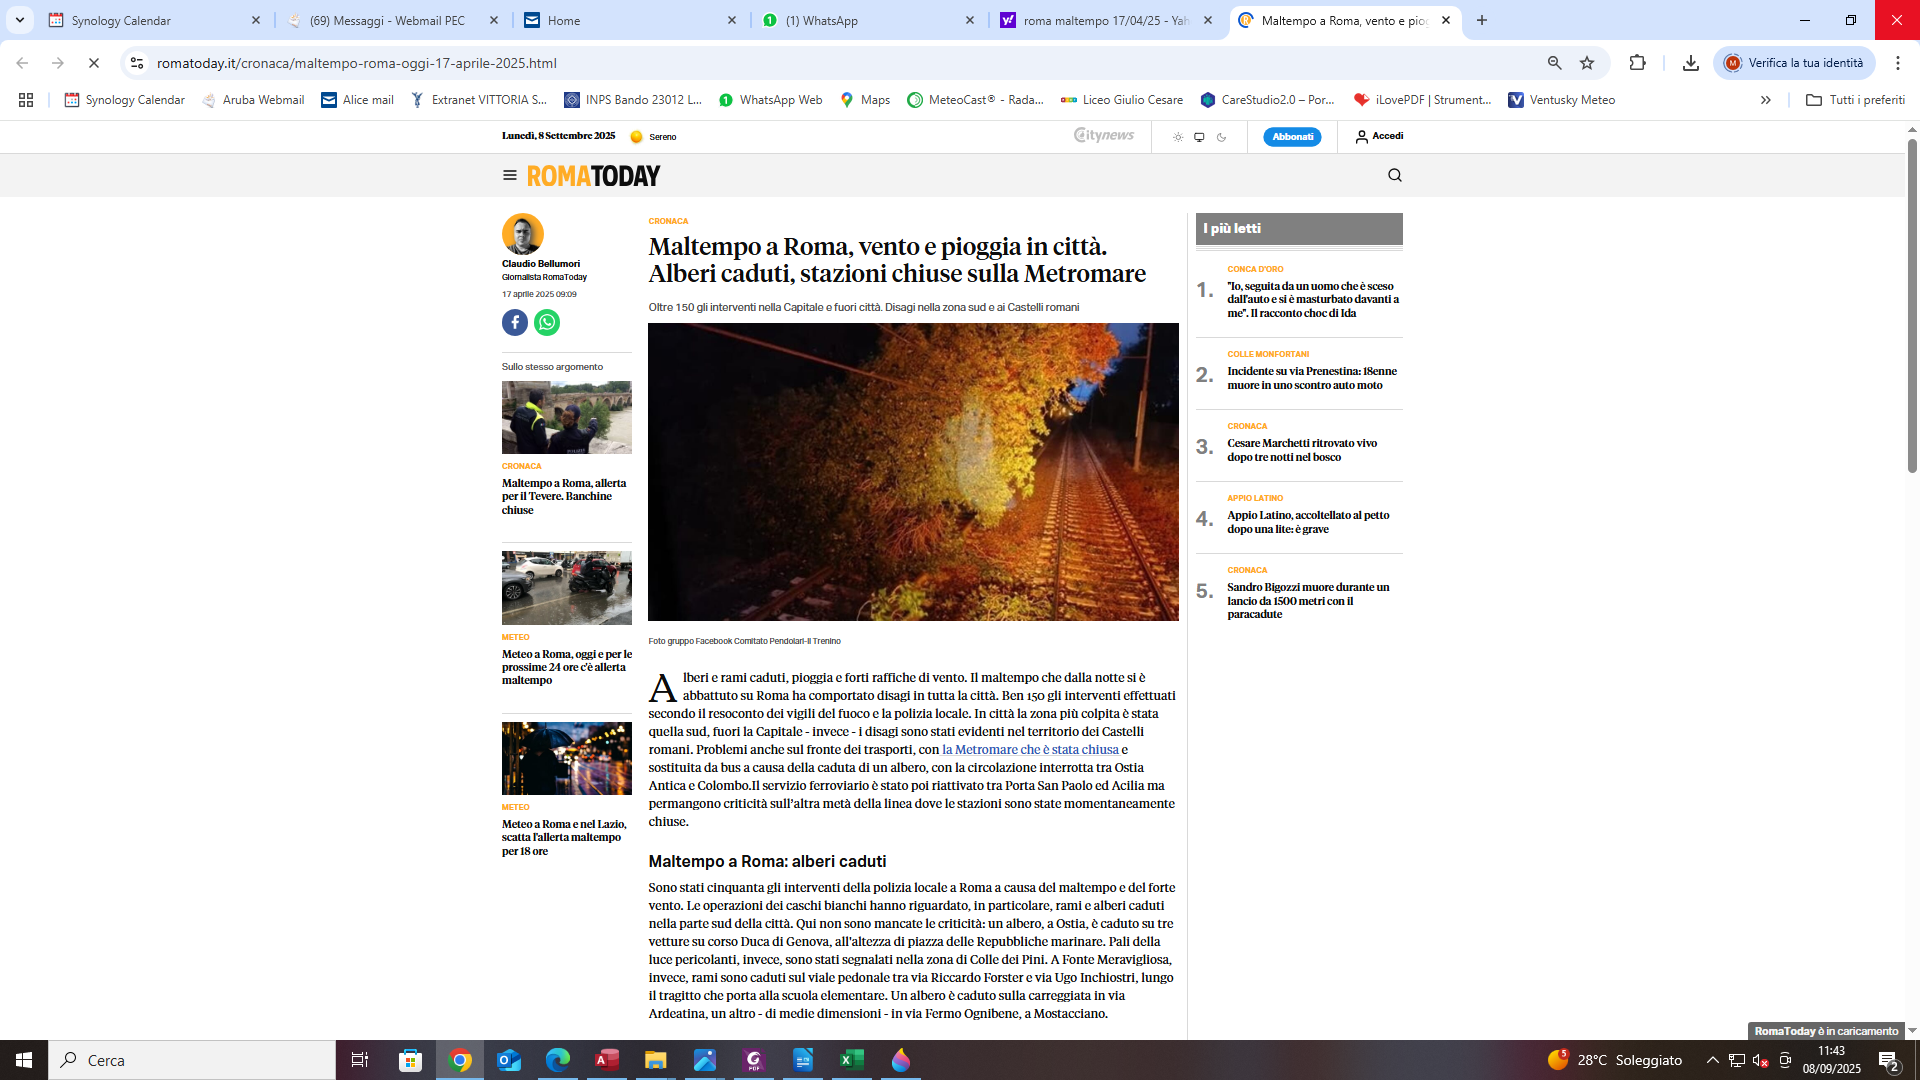Open browser downloads with the download arrow icon

1690,63
